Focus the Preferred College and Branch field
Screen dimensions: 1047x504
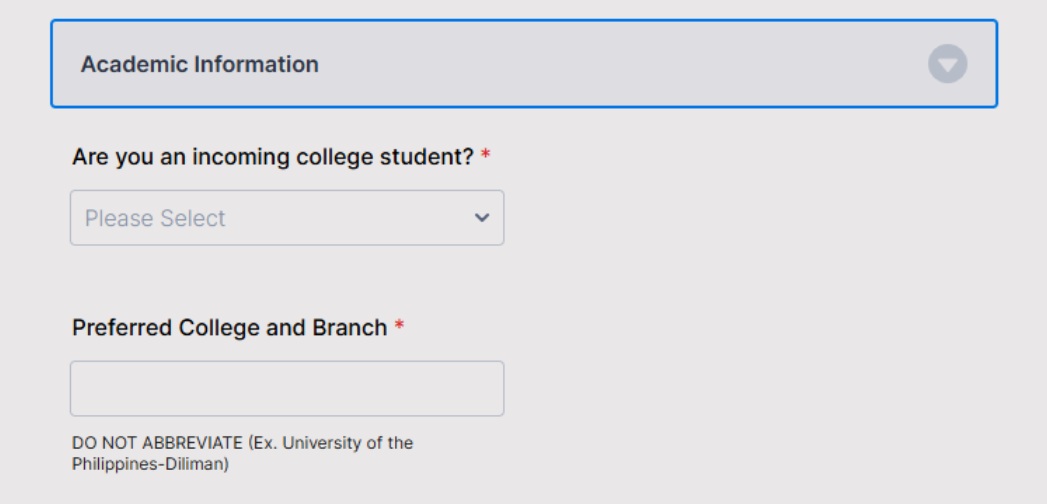287,389
